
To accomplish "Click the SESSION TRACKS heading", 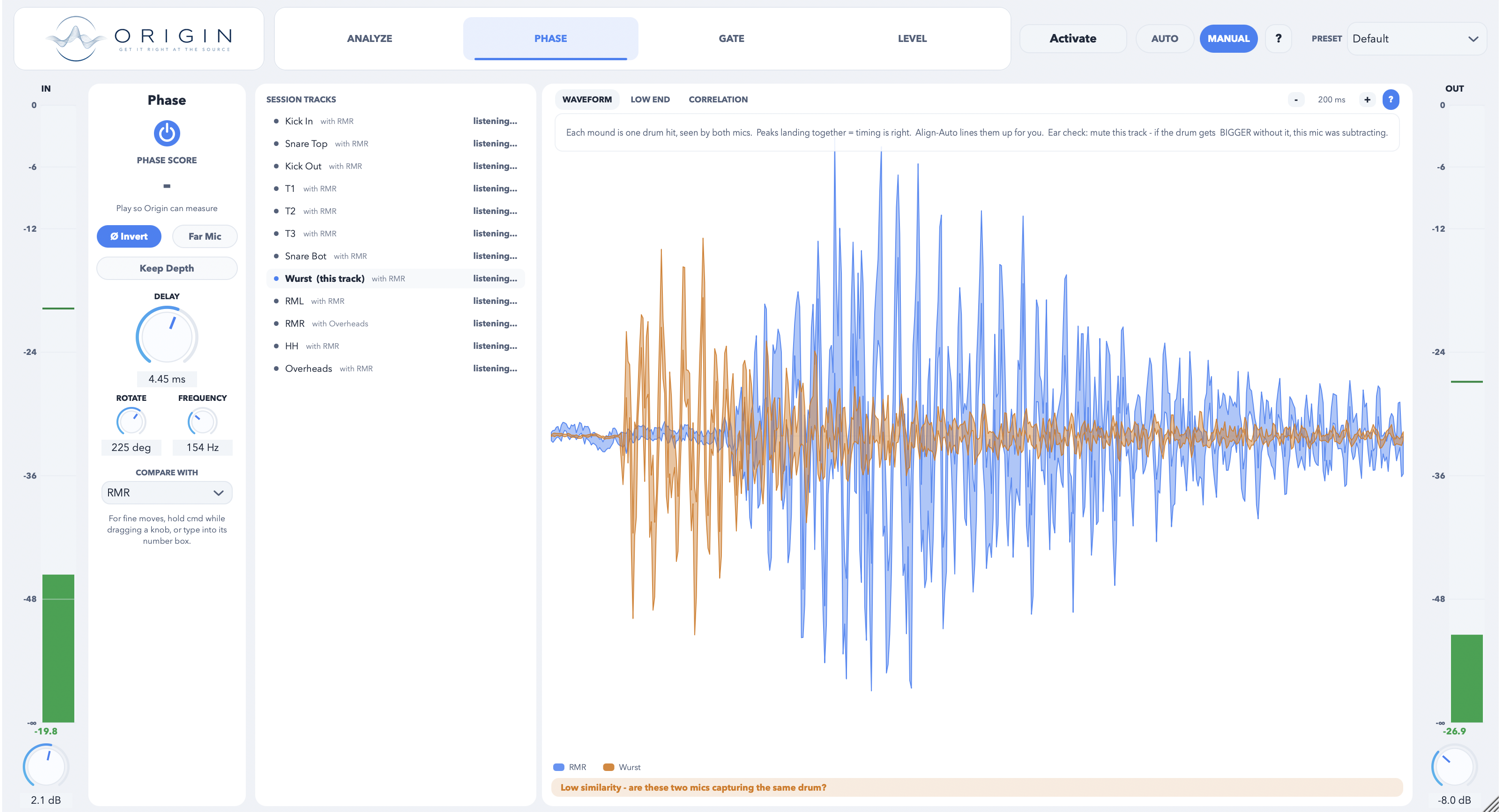I will click(x=301, y=100).
